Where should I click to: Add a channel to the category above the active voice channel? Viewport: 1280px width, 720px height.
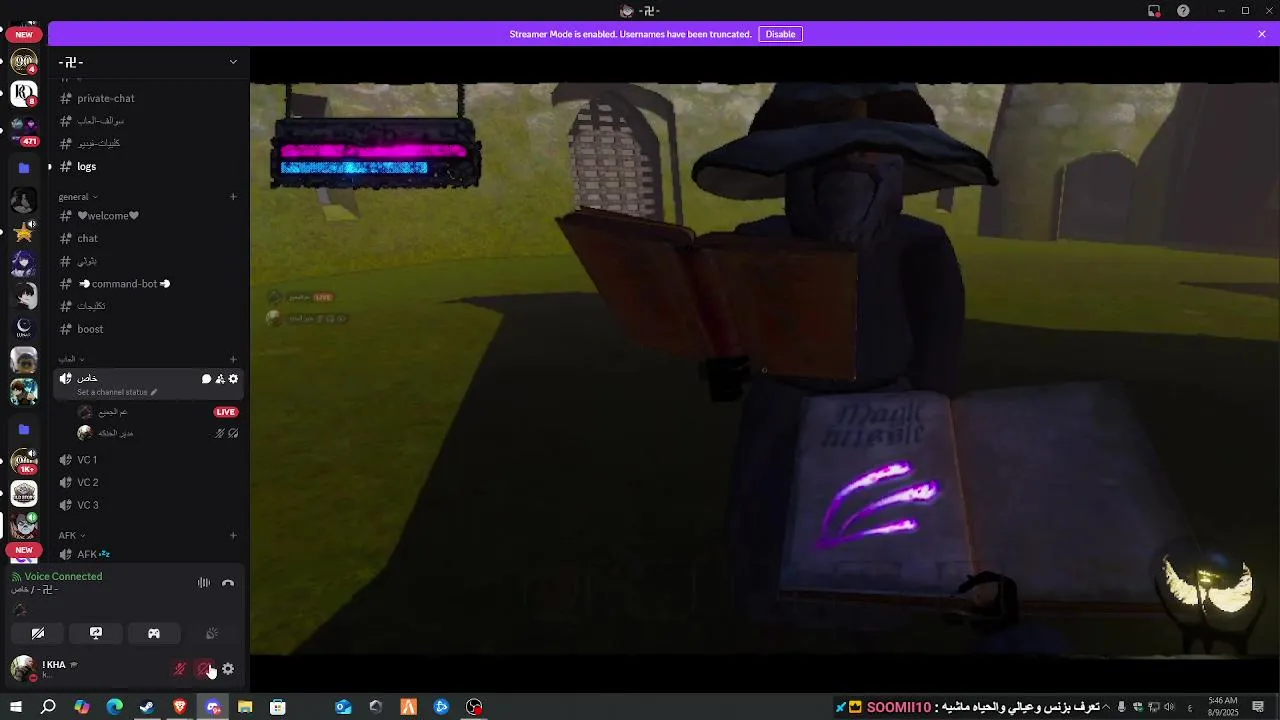click(233, 359)
